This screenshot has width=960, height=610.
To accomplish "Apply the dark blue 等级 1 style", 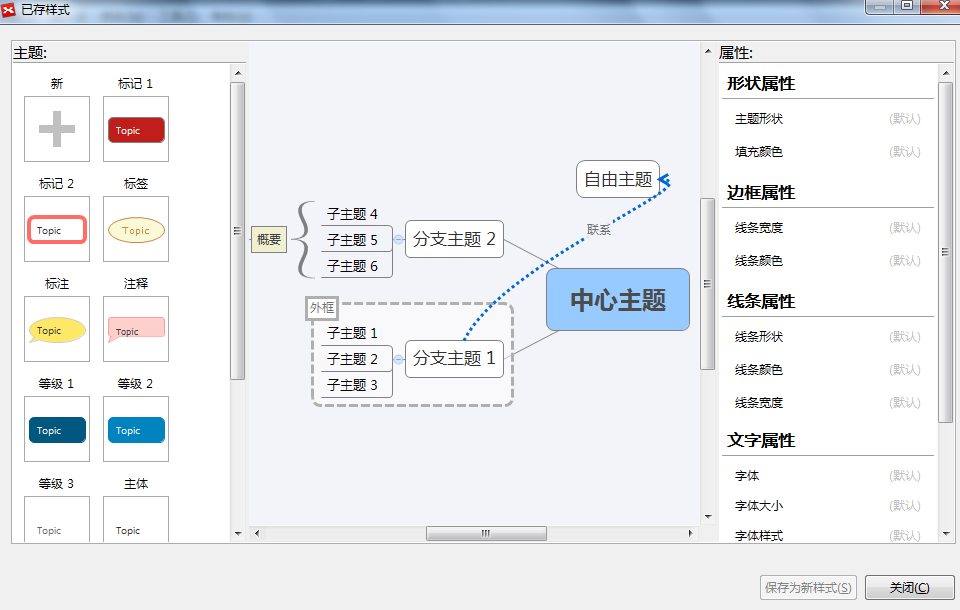I will 57,429.
